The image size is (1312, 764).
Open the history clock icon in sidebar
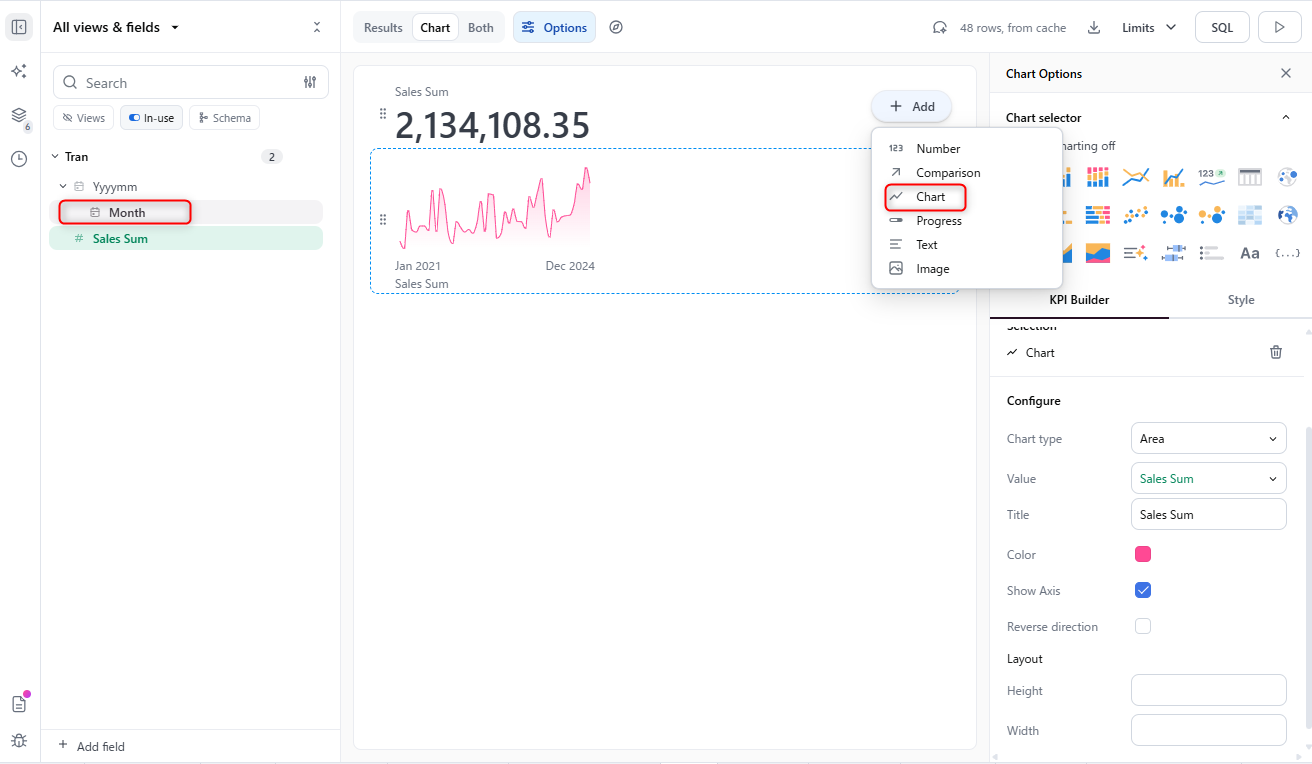pos(19,159)
